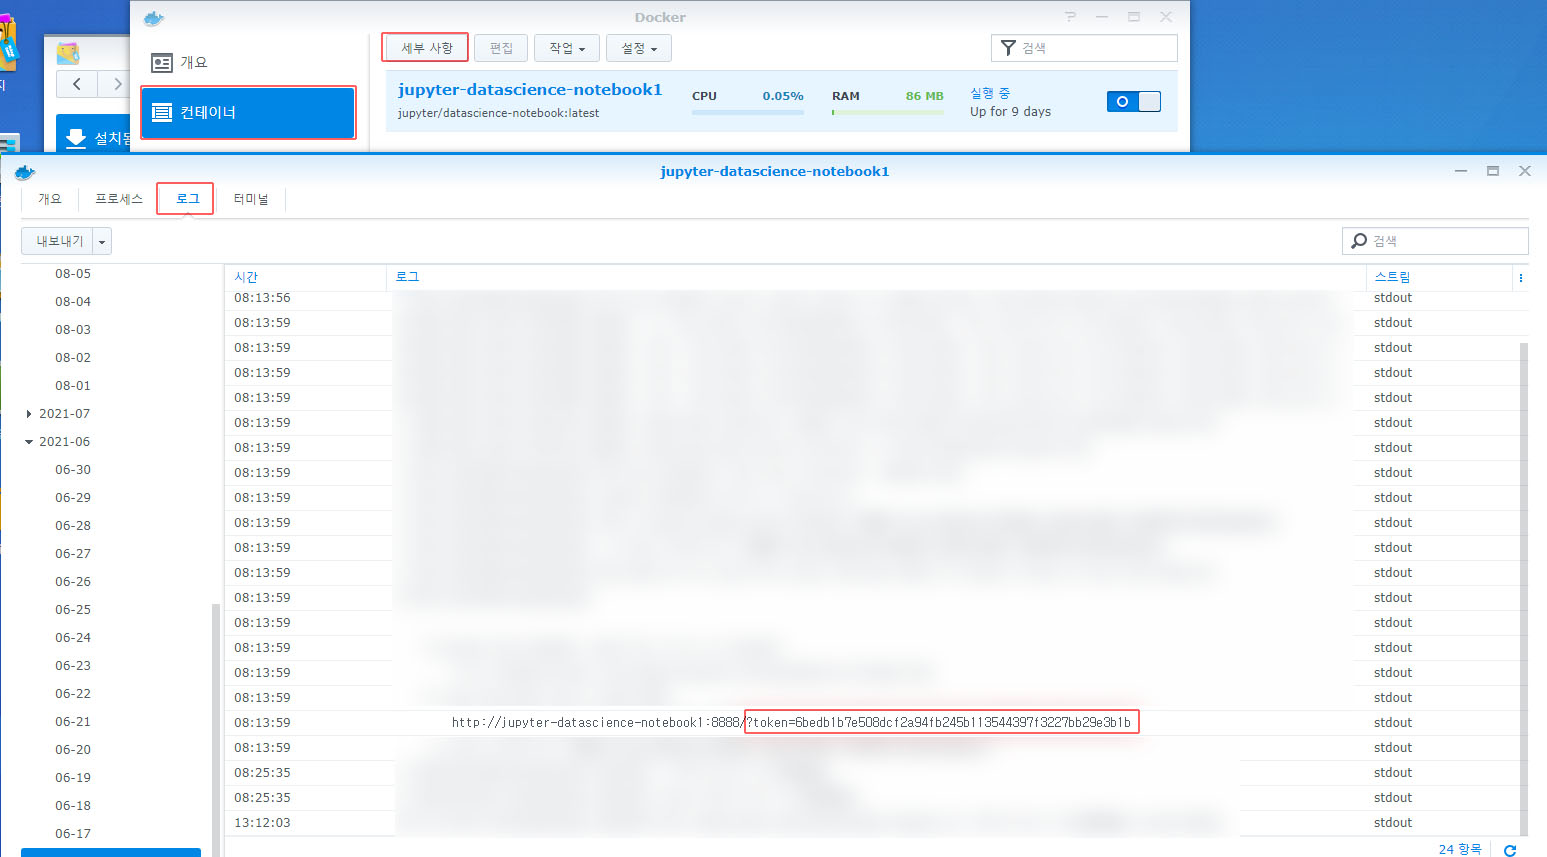
Task: Switch to the 프로세스 process tab
Action: [x=119, y=199]
